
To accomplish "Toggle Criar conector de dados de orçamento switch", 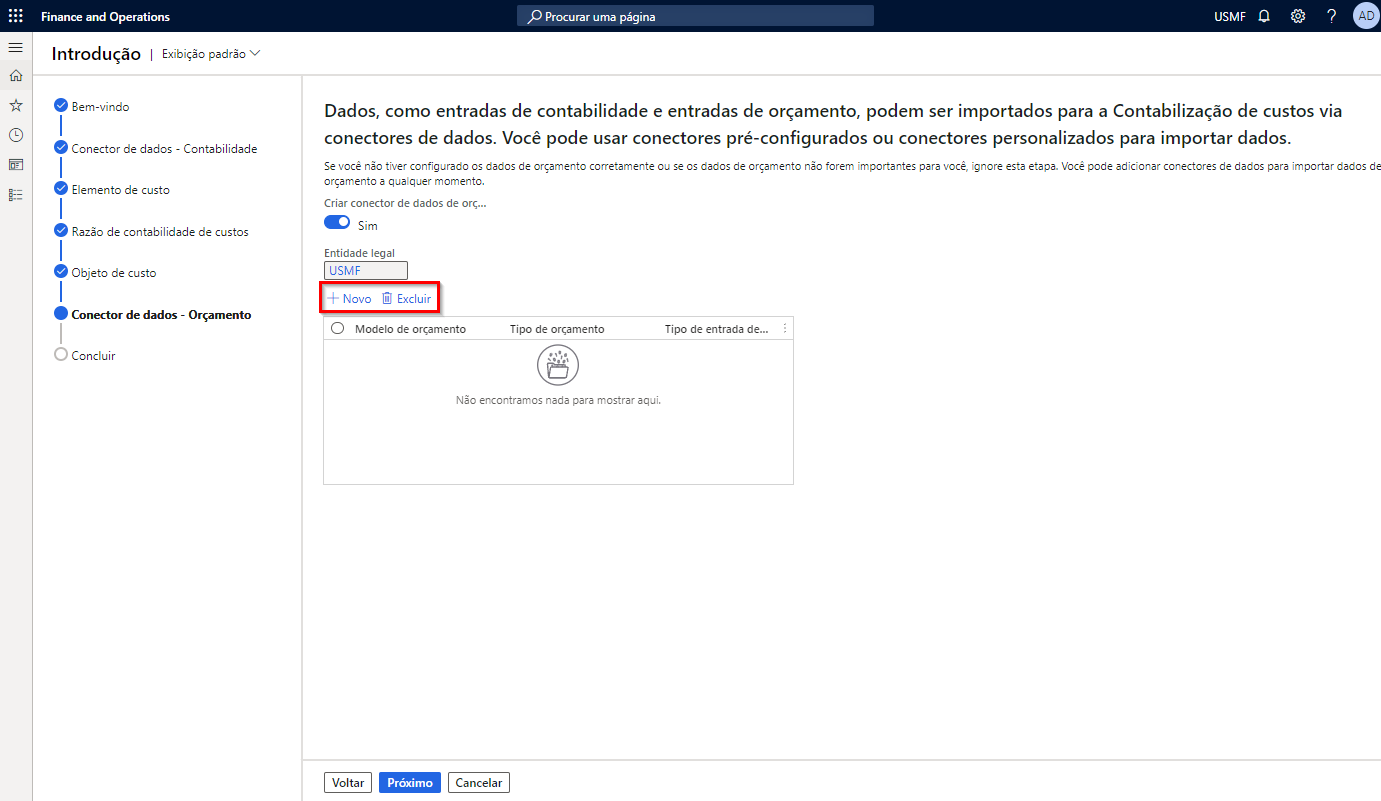I will [337, 222].
